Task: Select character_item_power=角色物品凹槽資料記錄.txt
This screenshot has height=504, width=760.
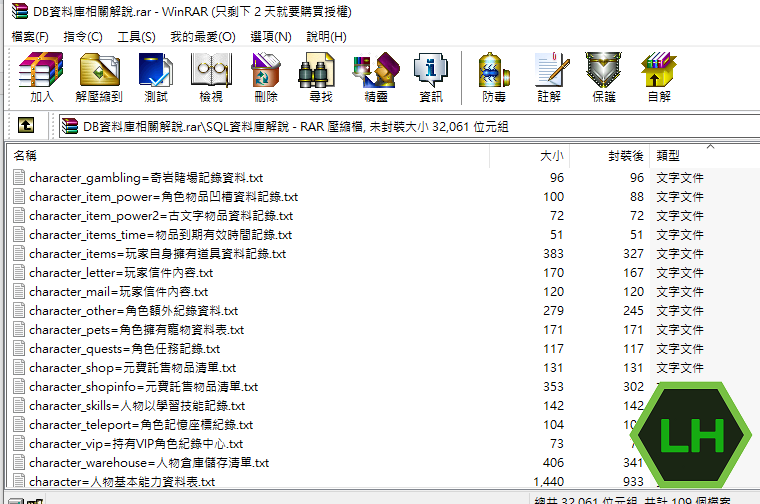Action: click(163, 197)
